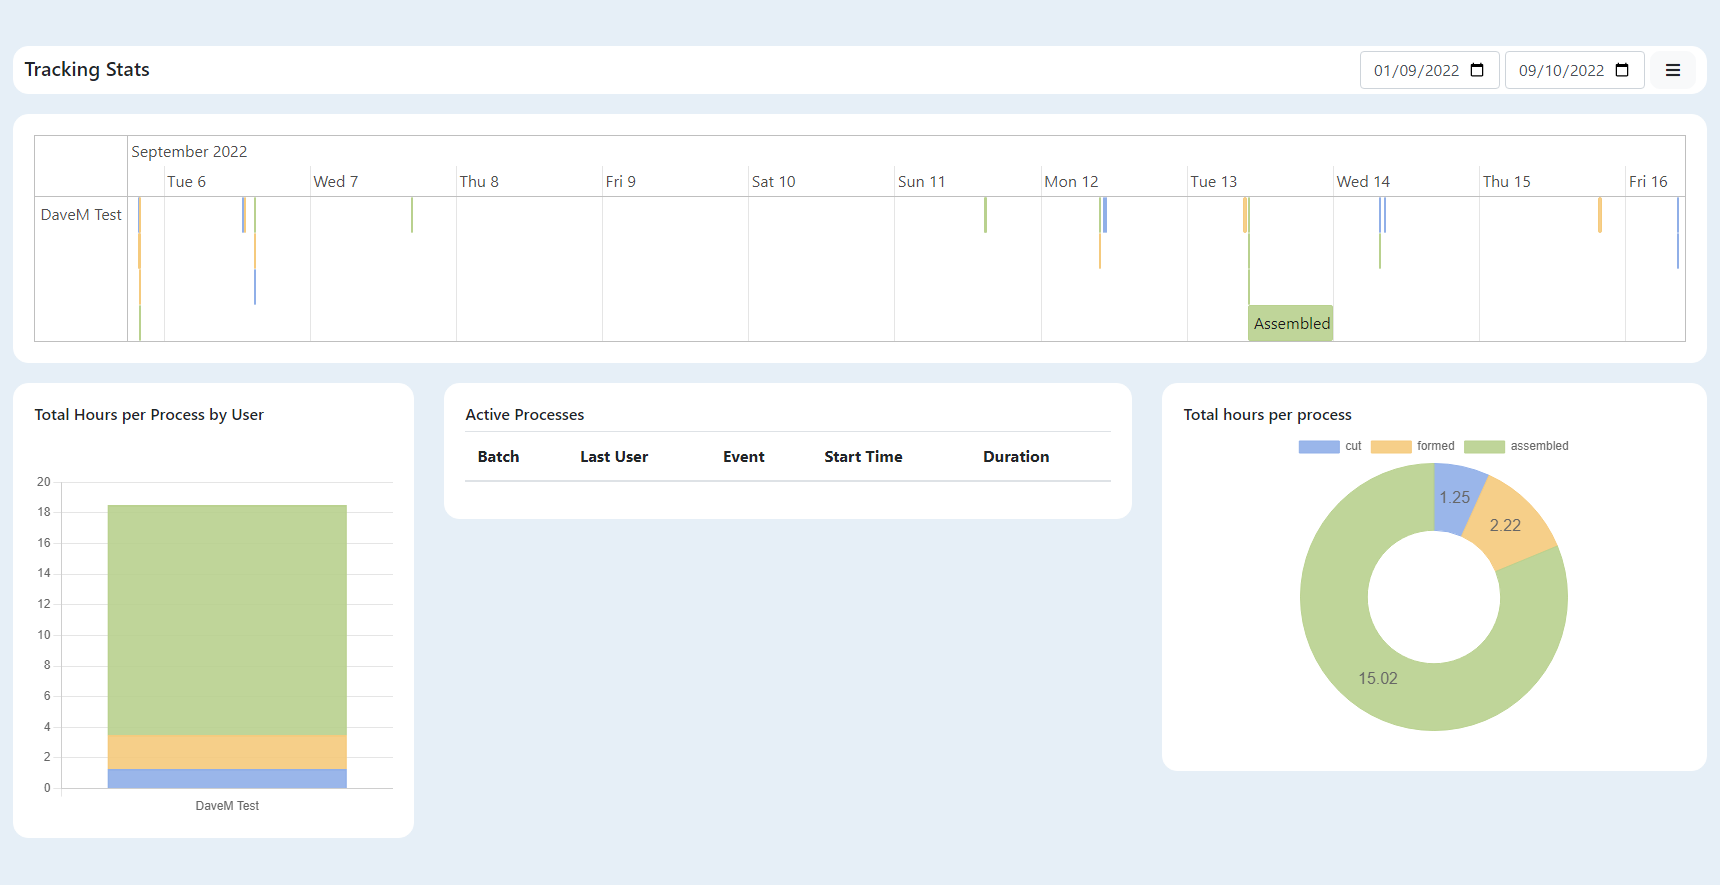The image size is (1720, 885).
Task: Click the 09/10/2022 end date input
Action: click(x=1560, y=70)
